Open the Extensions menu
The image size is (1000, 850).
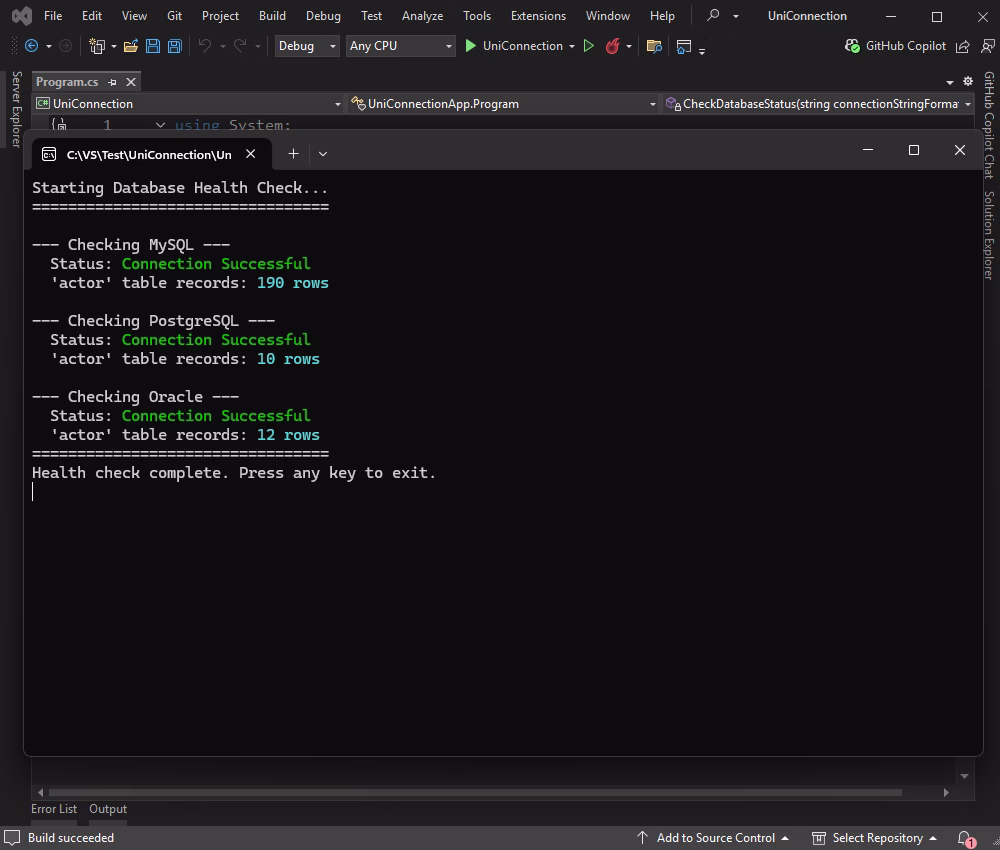click(x=538, y=16)
